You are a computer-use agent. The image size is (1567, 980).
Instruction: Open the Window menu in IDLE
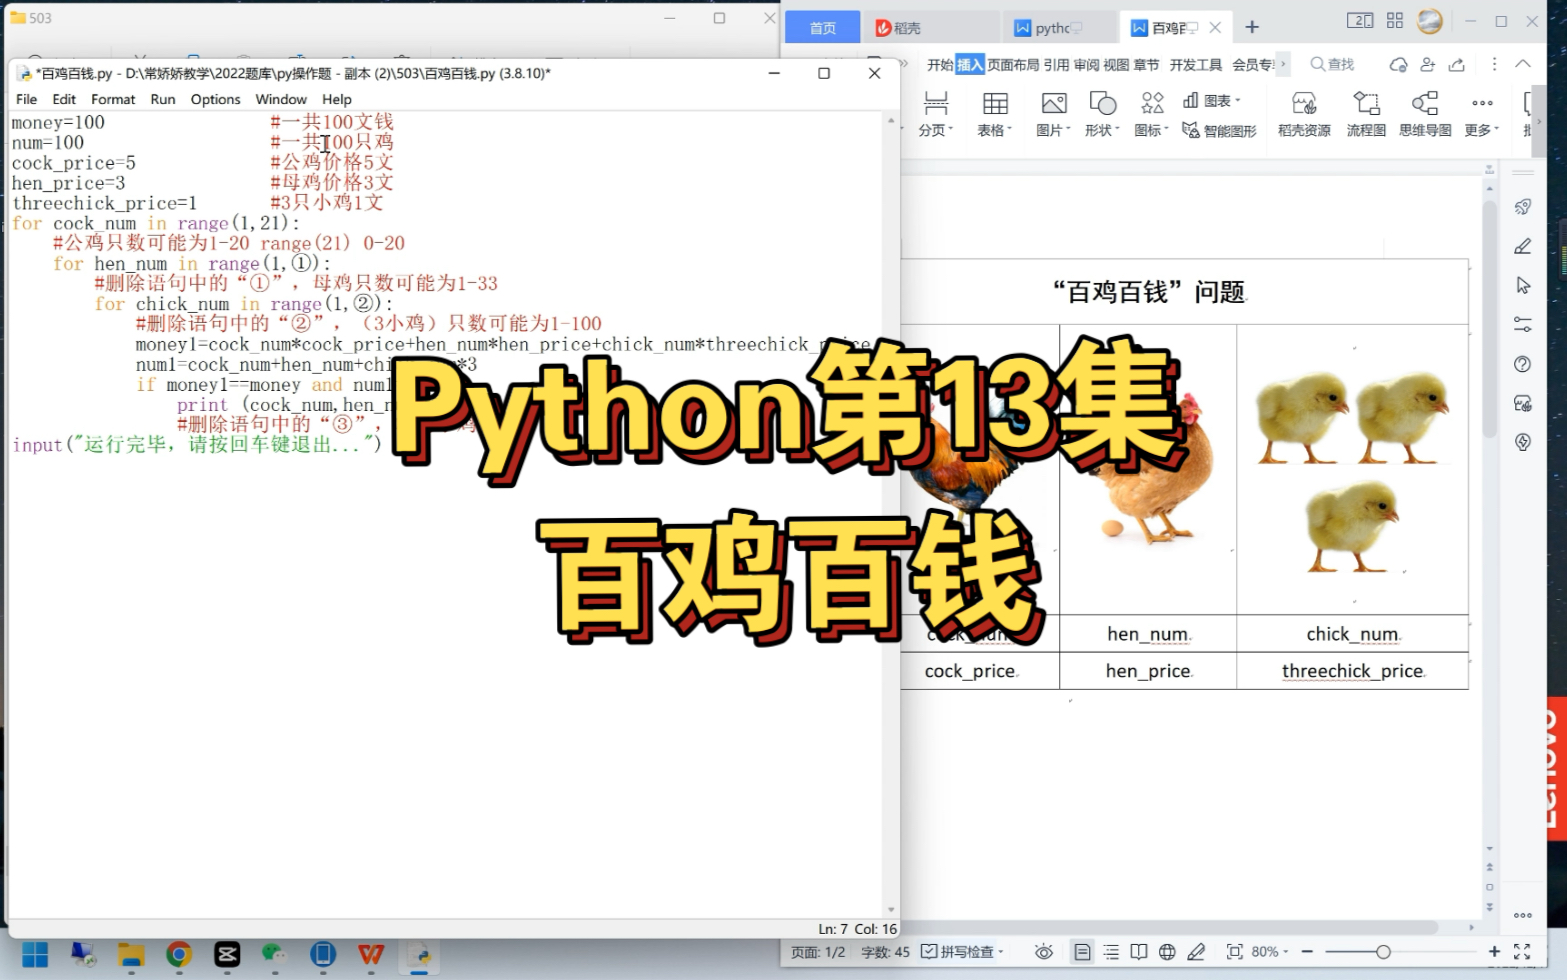(281, 99)
